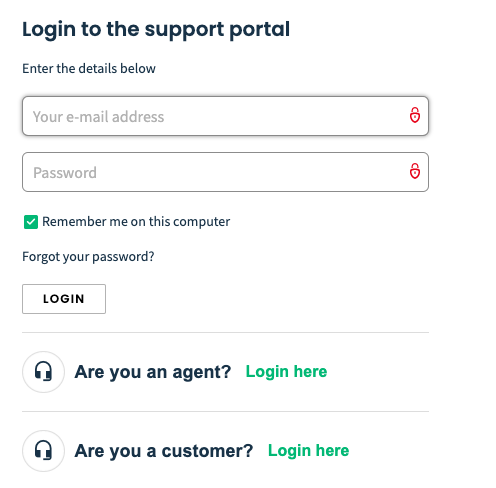Click the 'Are you a customer?' text
The height and width of the screenshot is (488, 496).
(164, 451)
